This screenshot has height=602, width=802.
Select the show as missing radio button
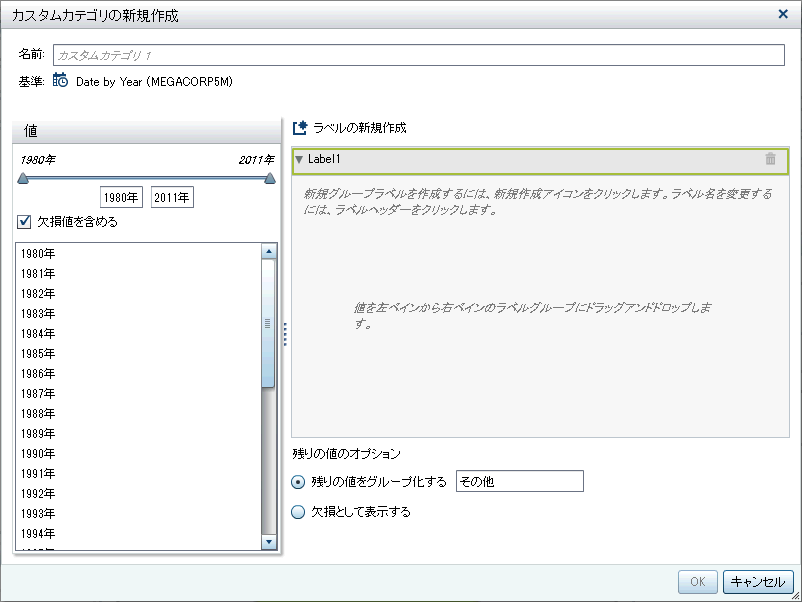click(298, 512)
